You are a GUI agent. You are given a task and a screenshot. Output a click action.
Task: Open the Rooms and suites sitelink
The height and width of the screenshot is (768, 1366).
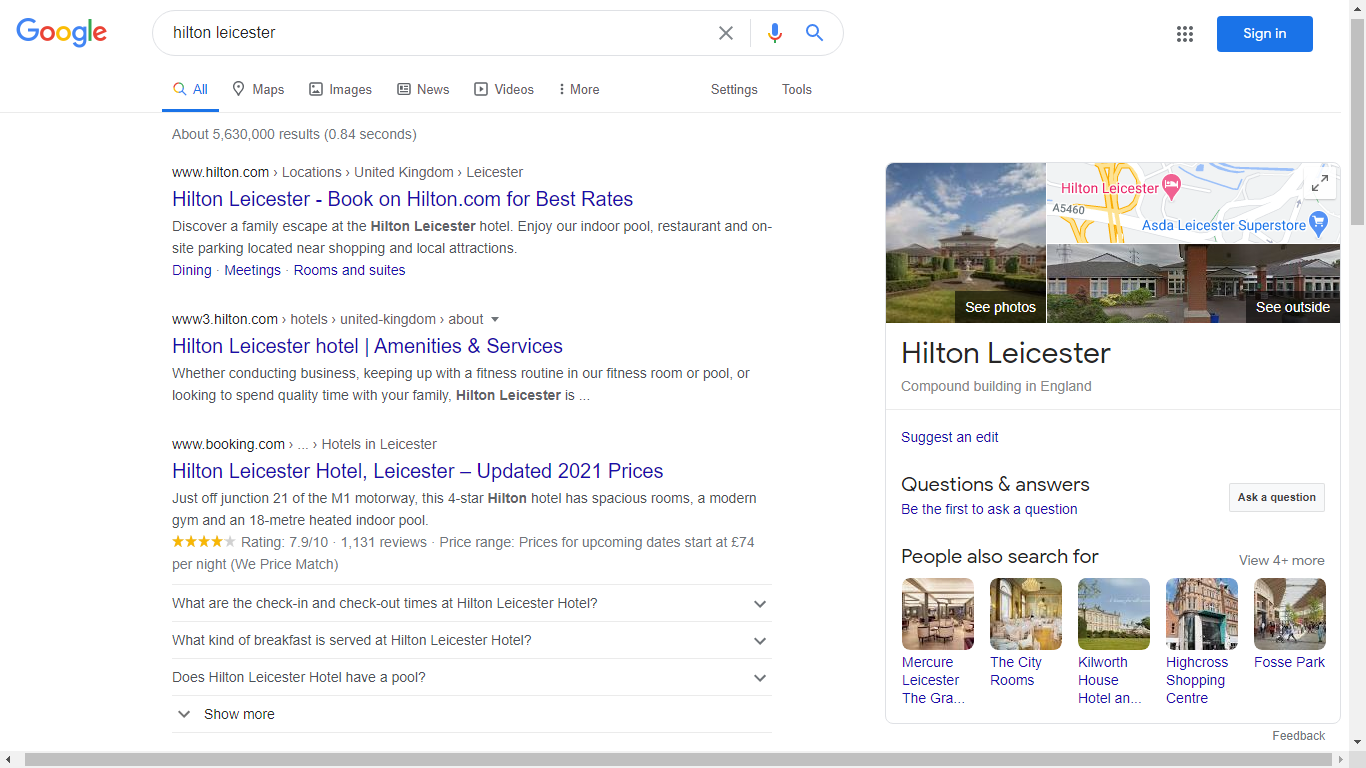point(349,270)
